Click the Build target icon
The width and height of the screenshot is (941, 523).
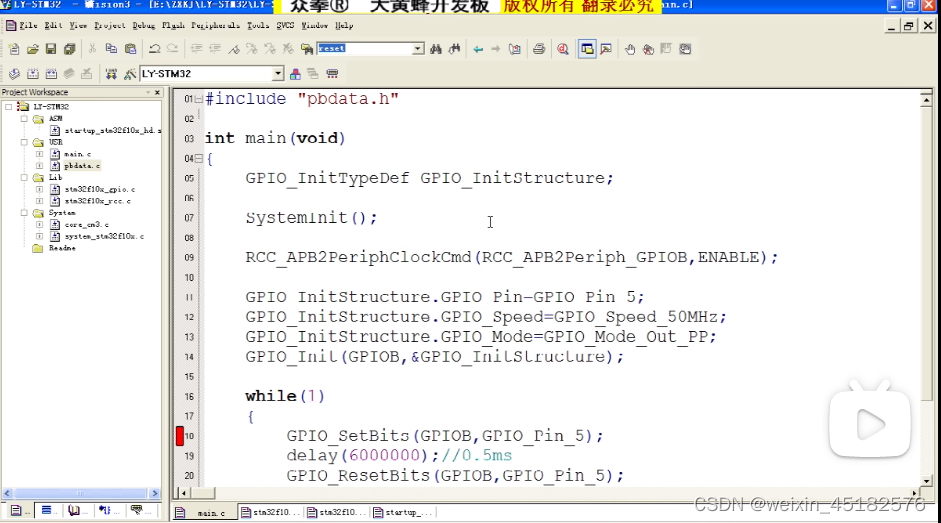pyautogui.click(x=32, y=74)
